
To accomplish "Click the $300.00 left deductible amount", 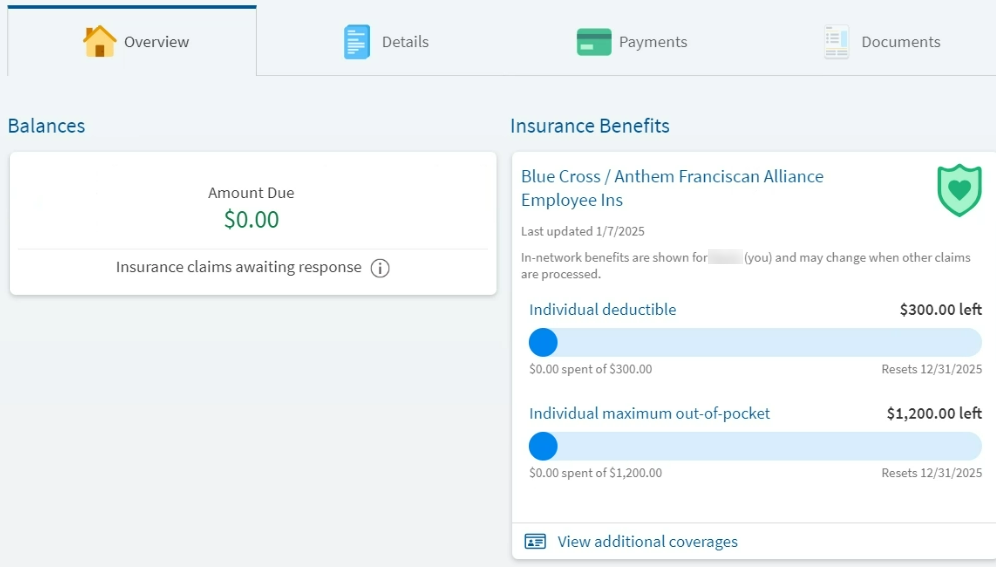I will (x=941, y=310).
